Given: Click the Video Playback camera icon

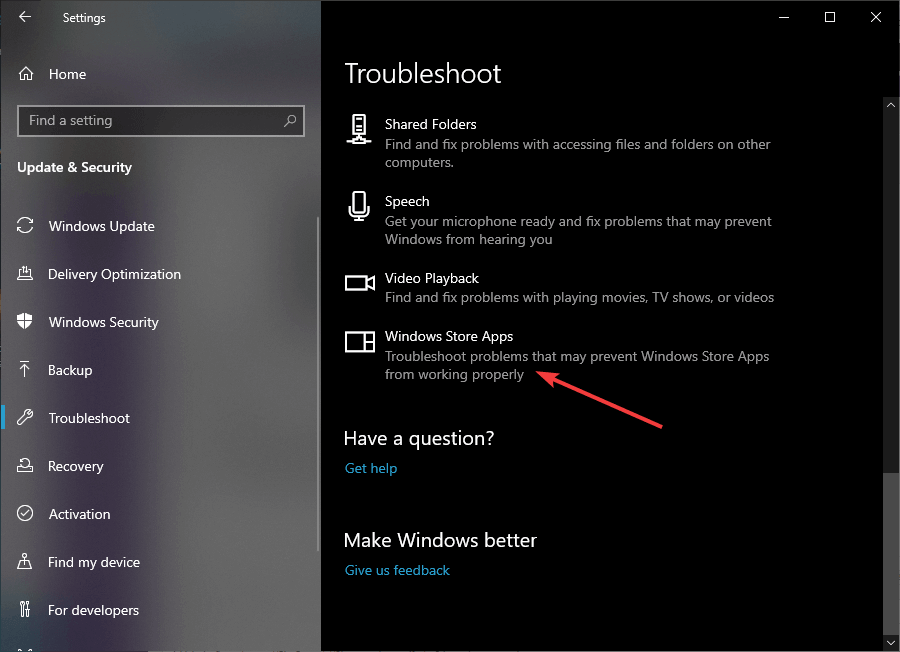Looking at the screenshot, I should (360, 282).
